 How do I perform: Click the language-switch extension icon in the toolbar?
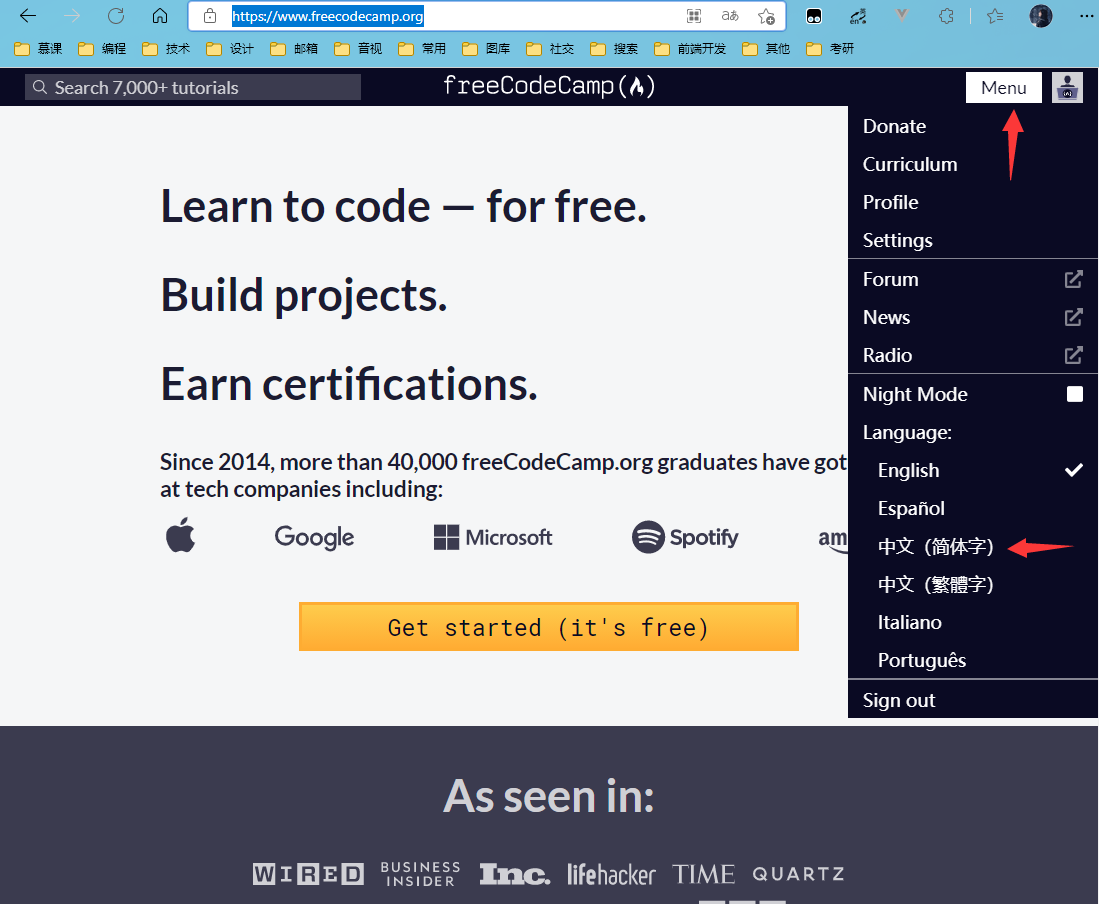click(858, 16)
